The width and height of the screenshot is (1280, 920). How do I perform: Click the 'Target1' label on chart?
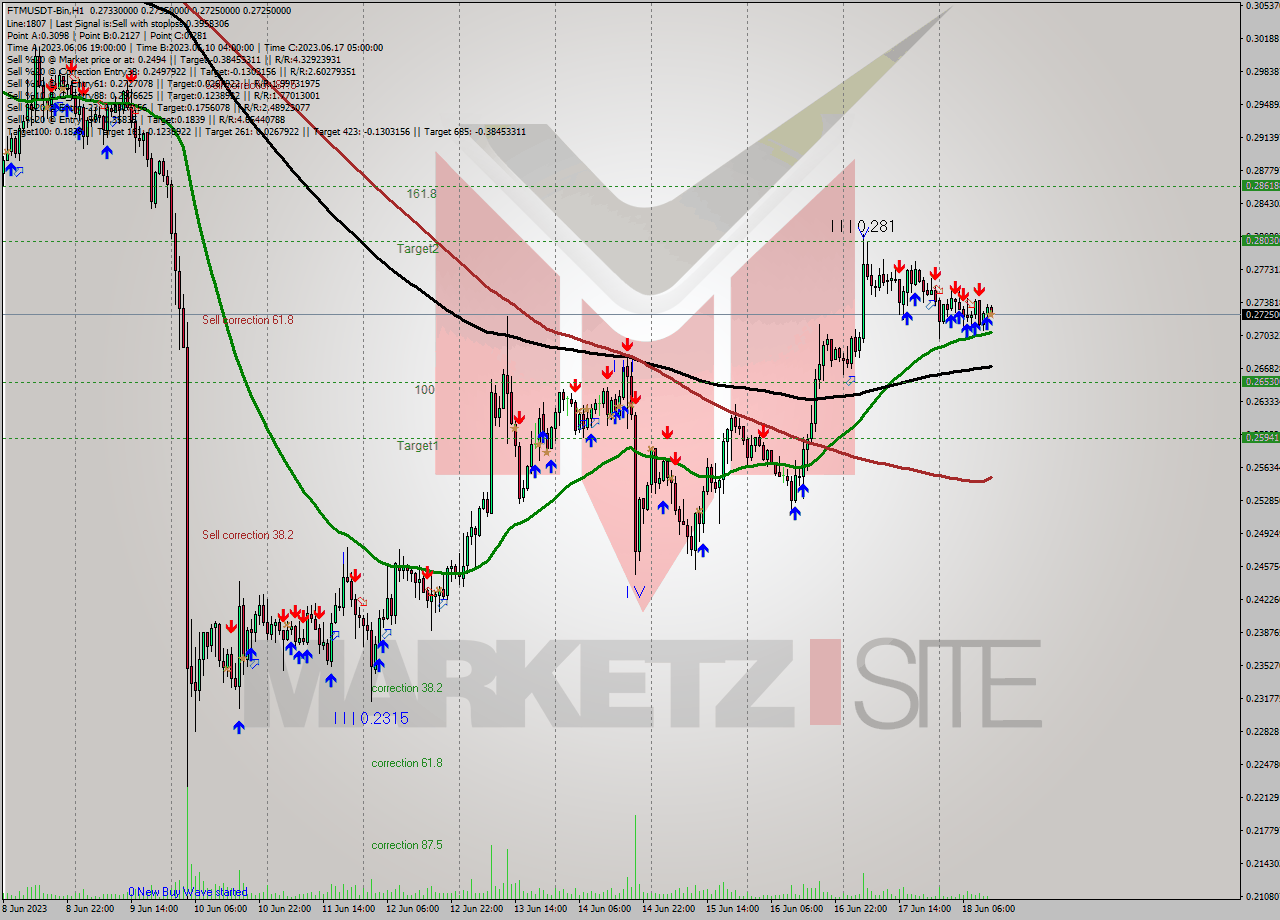[417, 446]
